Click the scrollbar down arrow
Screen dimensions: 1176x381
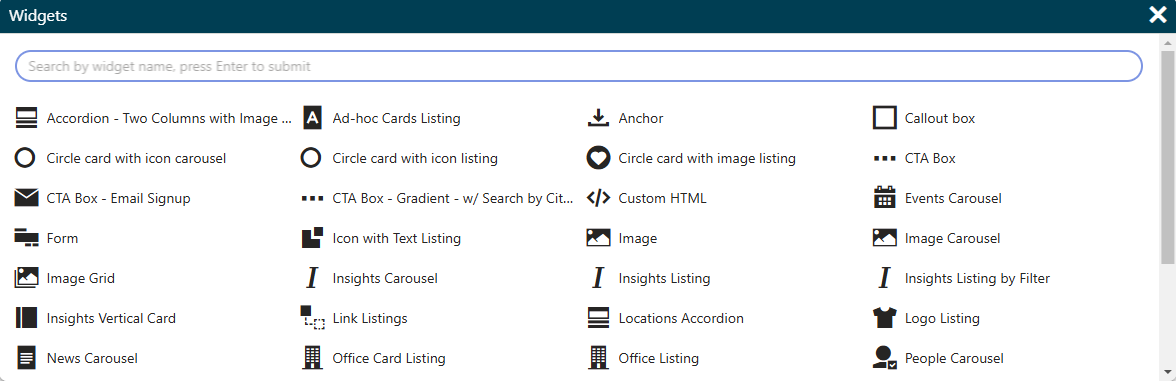coord(1168,371)
